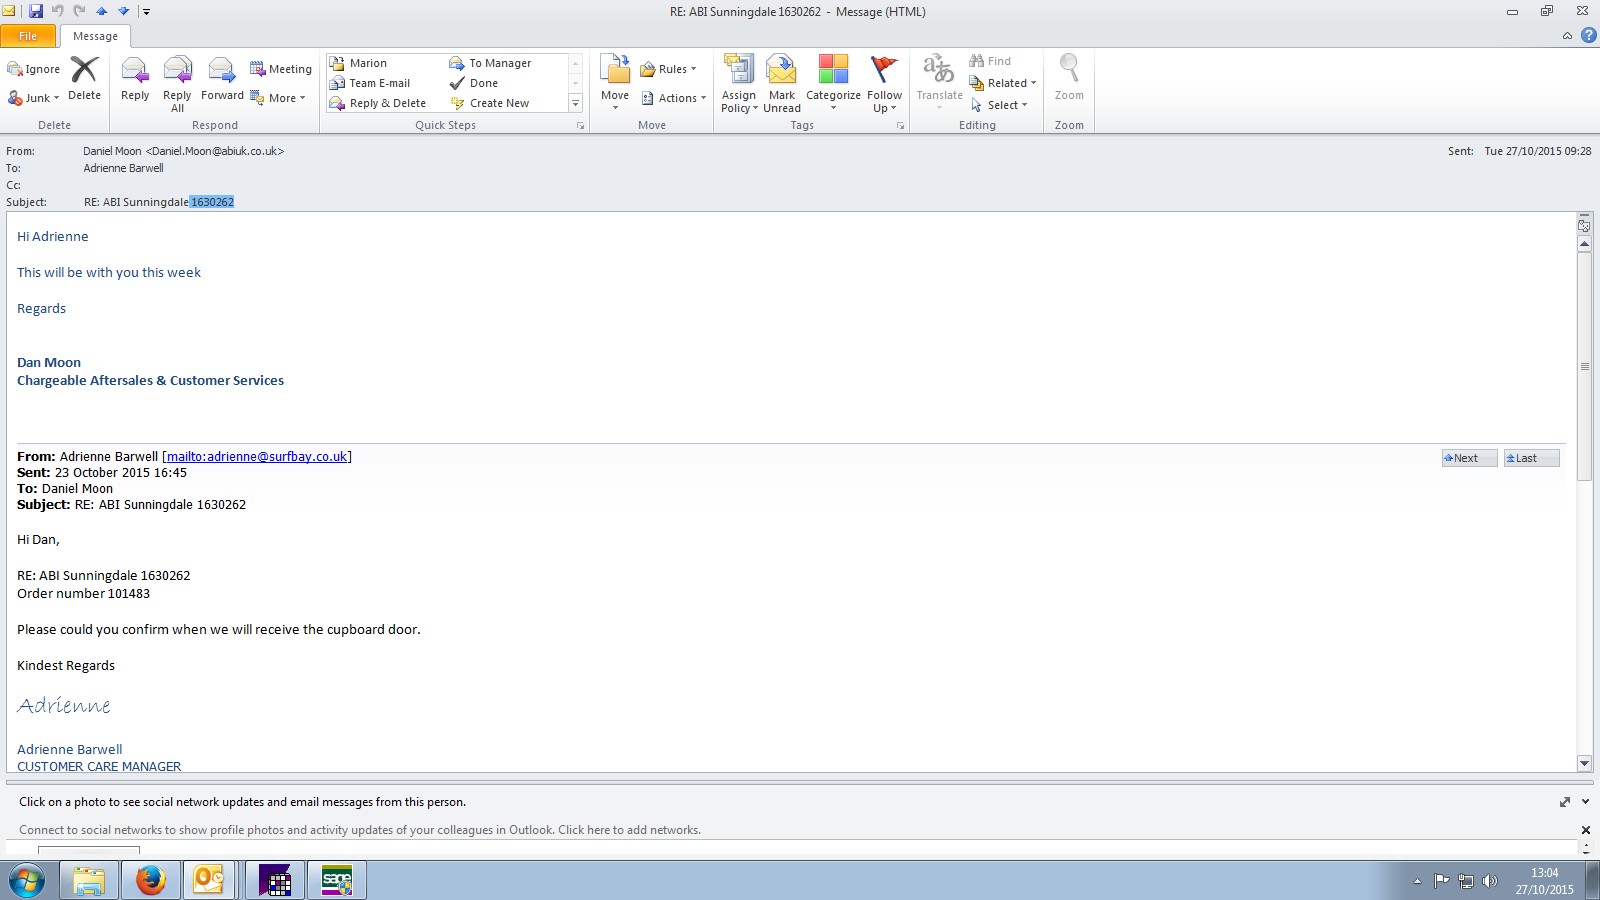Click the 'Click here to add networks' message
The width and height of the screenshot is (1600, 900).
point(360,830)
